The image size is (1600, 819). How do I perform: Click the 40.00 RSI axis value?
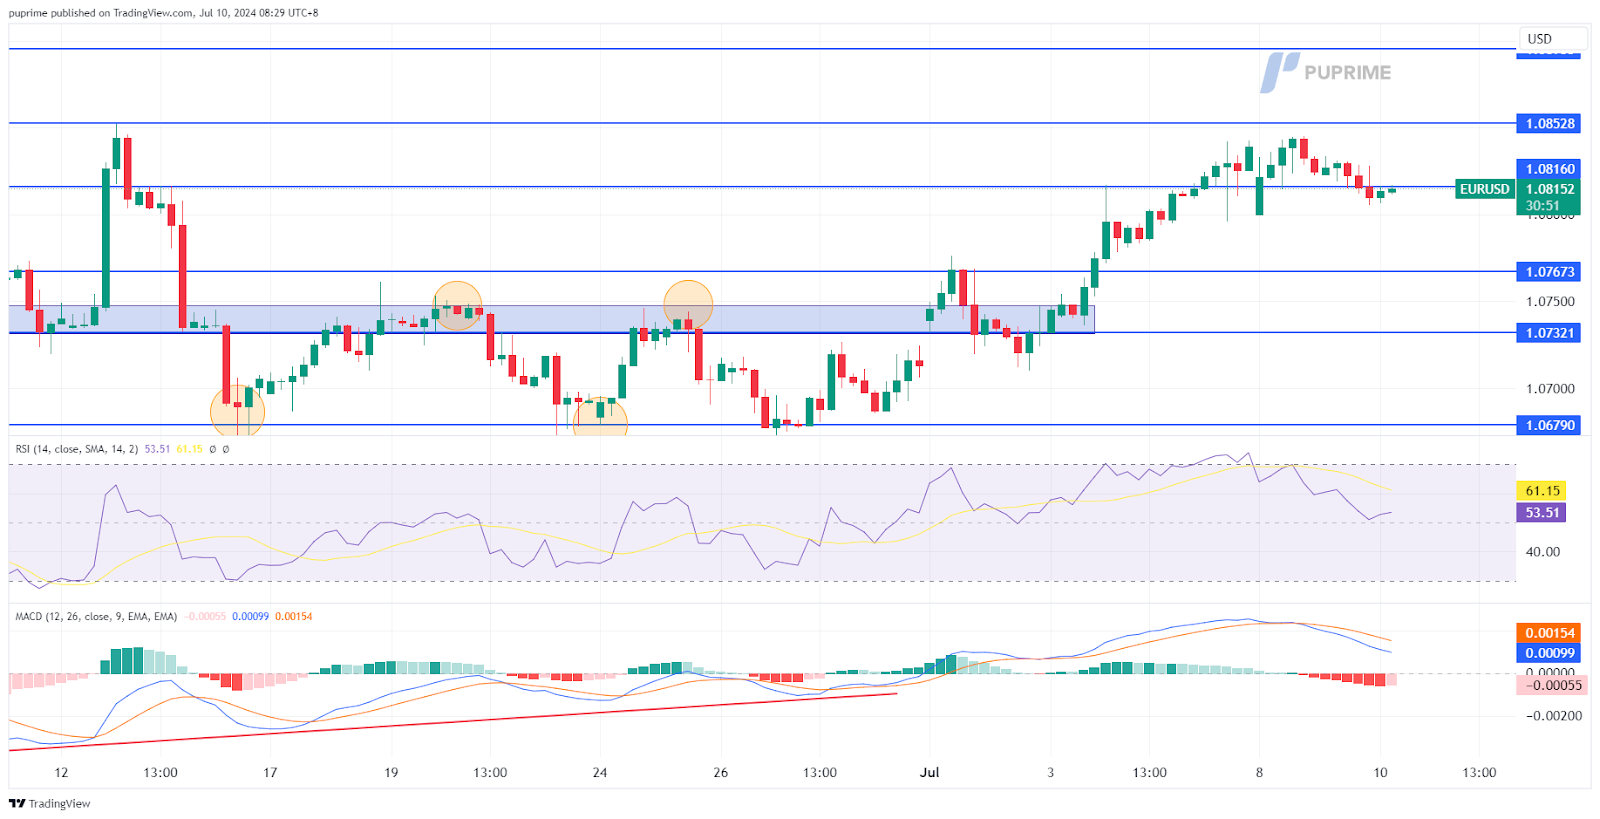point(1543,551)
